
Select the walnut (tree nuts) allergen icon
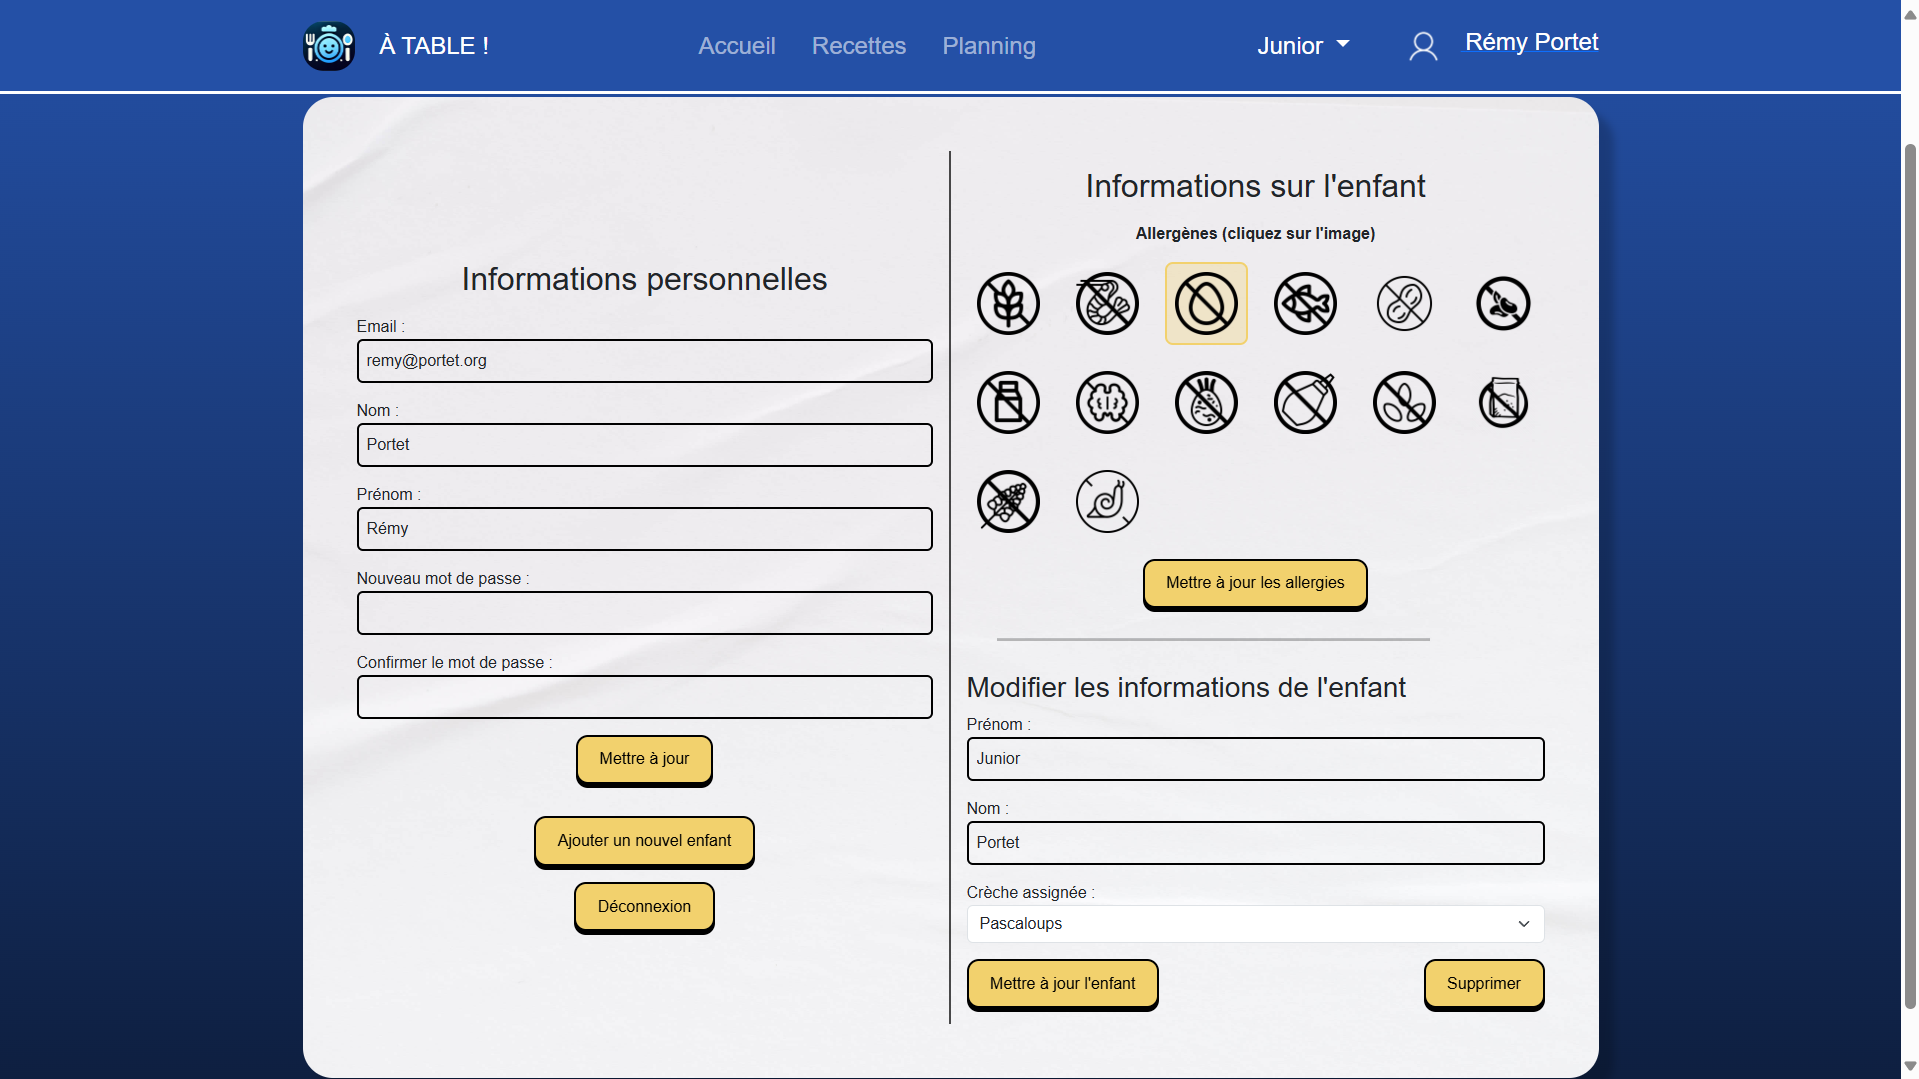point(1107,403)
